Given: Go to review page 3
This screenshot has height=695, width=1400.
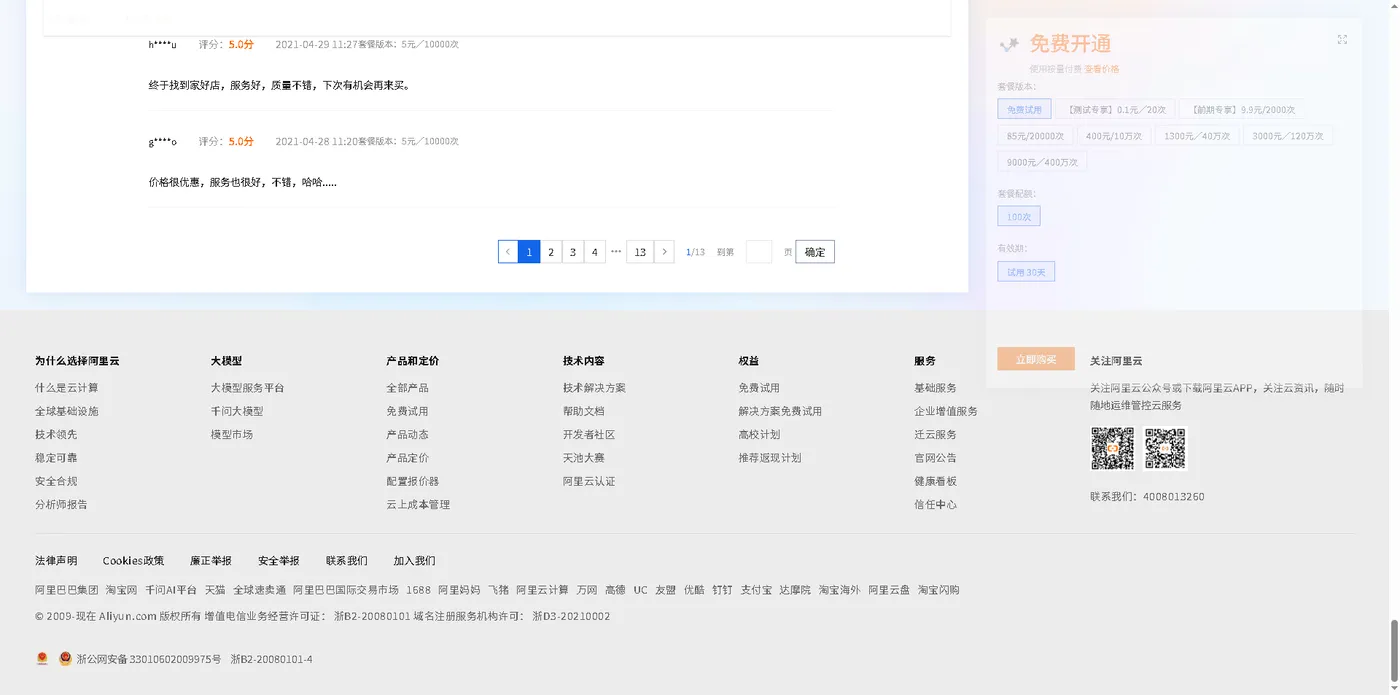Looking at the screenshot, I should [573, 252].
